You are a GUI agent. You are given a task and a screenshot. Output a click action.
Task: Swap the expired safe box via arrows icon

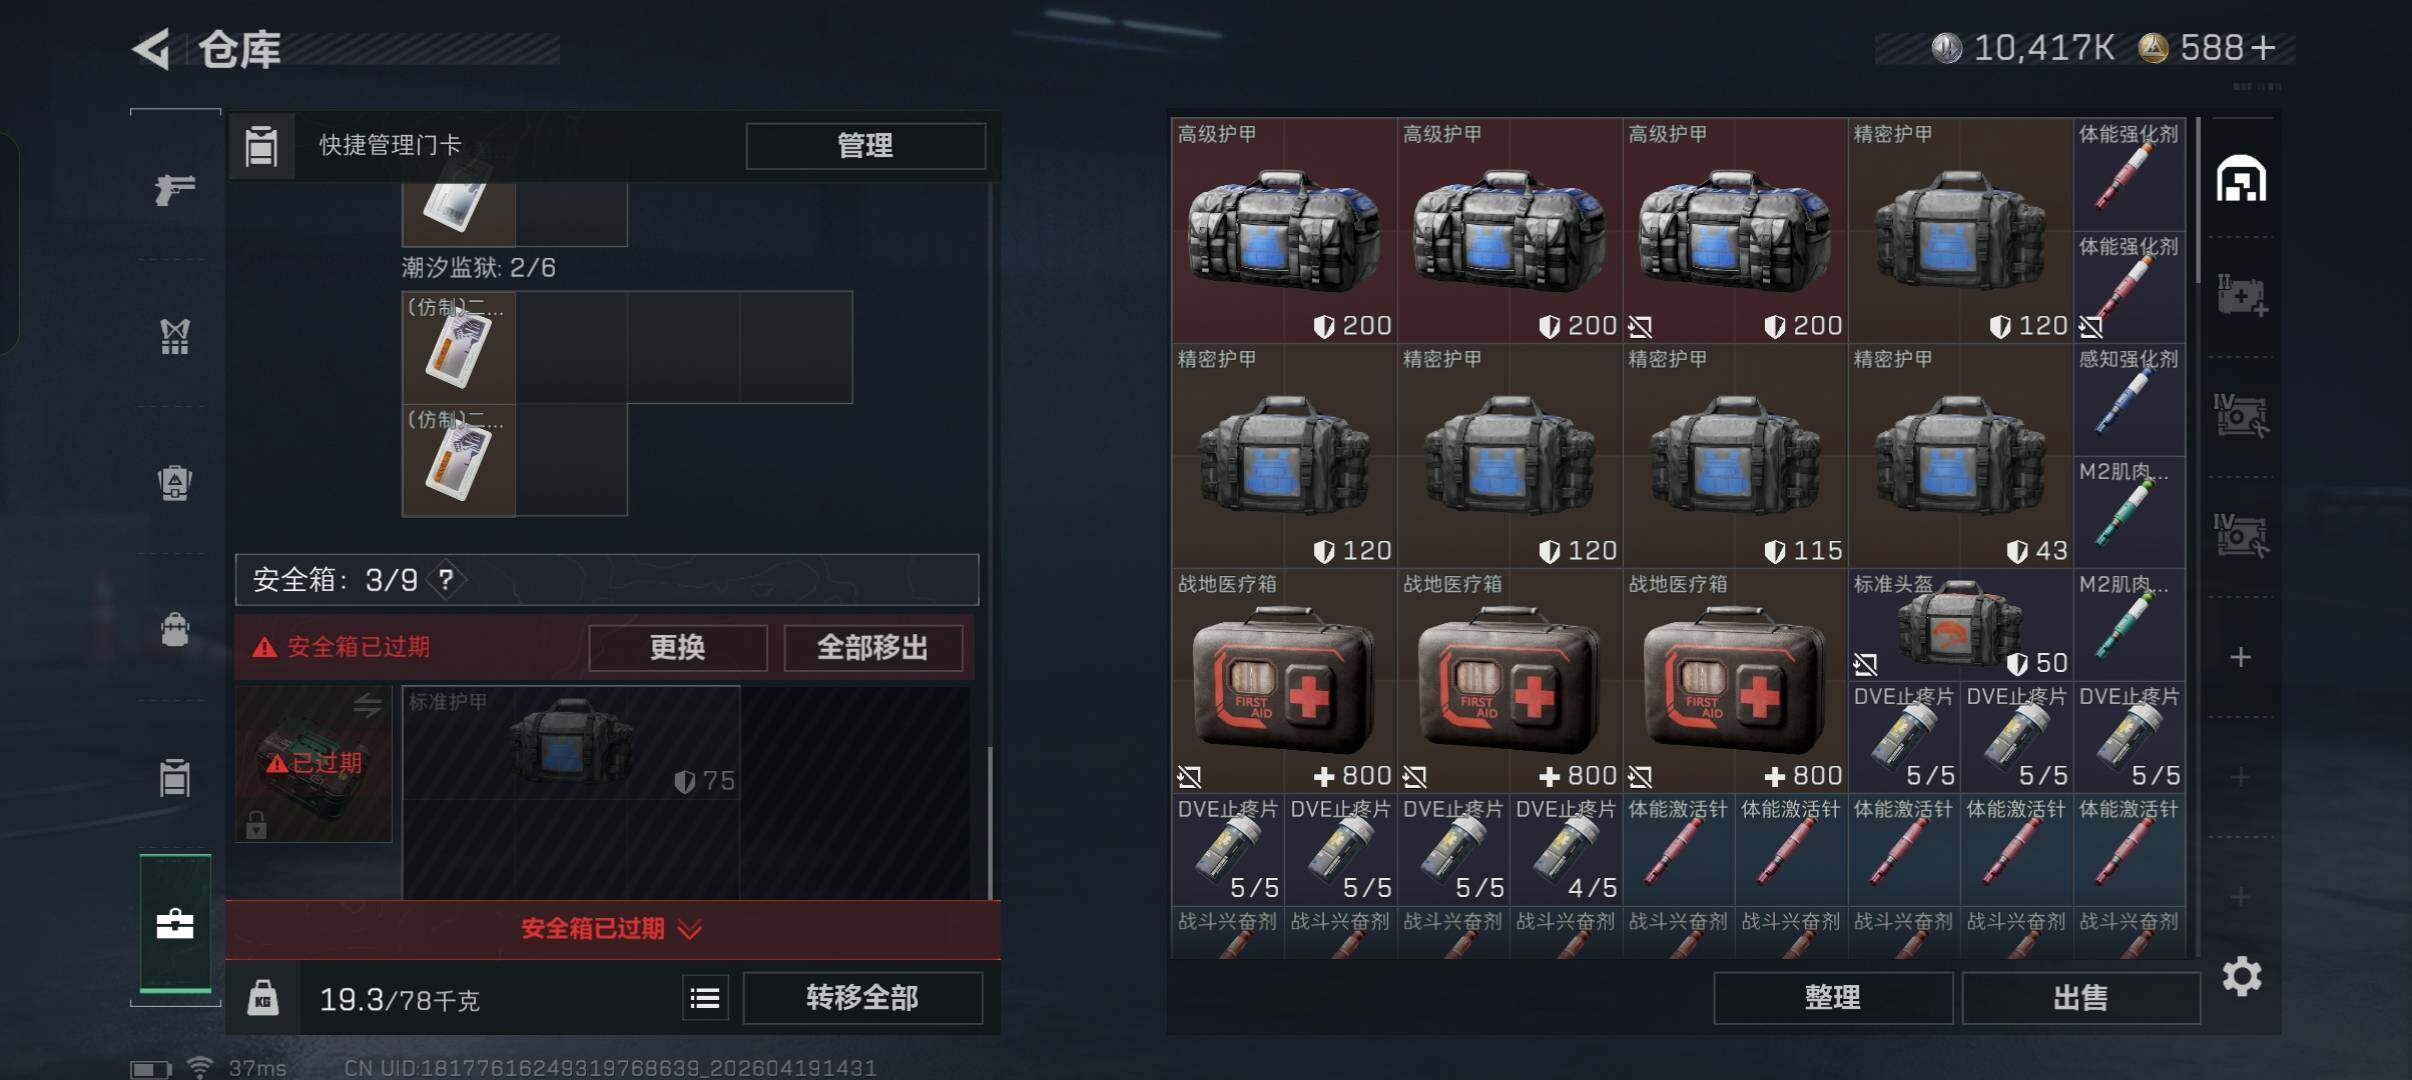[367, 705]
